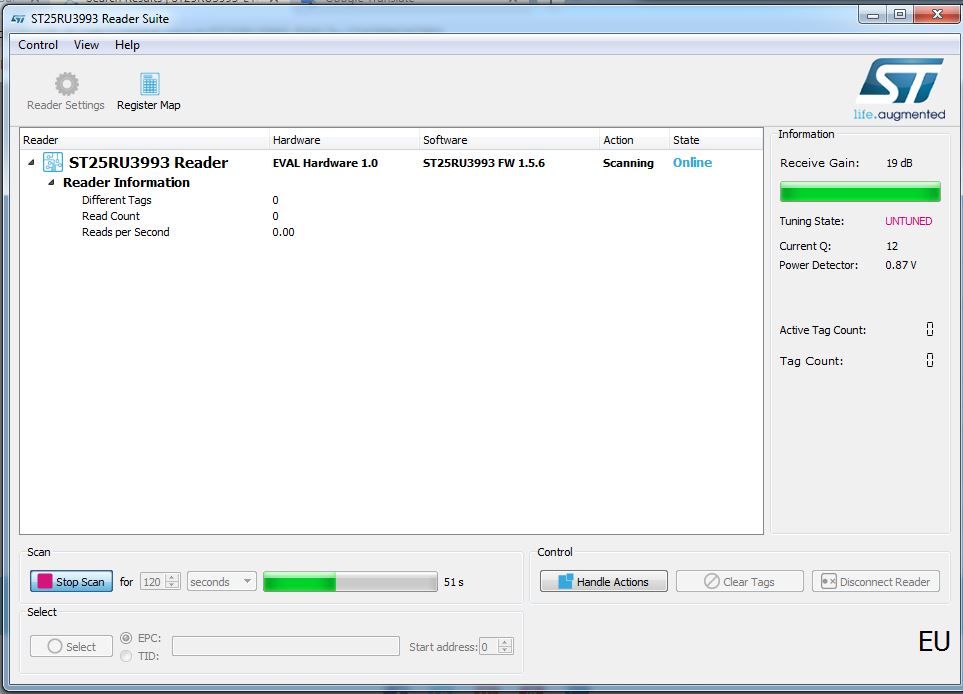Click the Reads per Second value 0.00
Viewport: 963px width, 694px height.
pyautogui.click(x=283, y=232)
